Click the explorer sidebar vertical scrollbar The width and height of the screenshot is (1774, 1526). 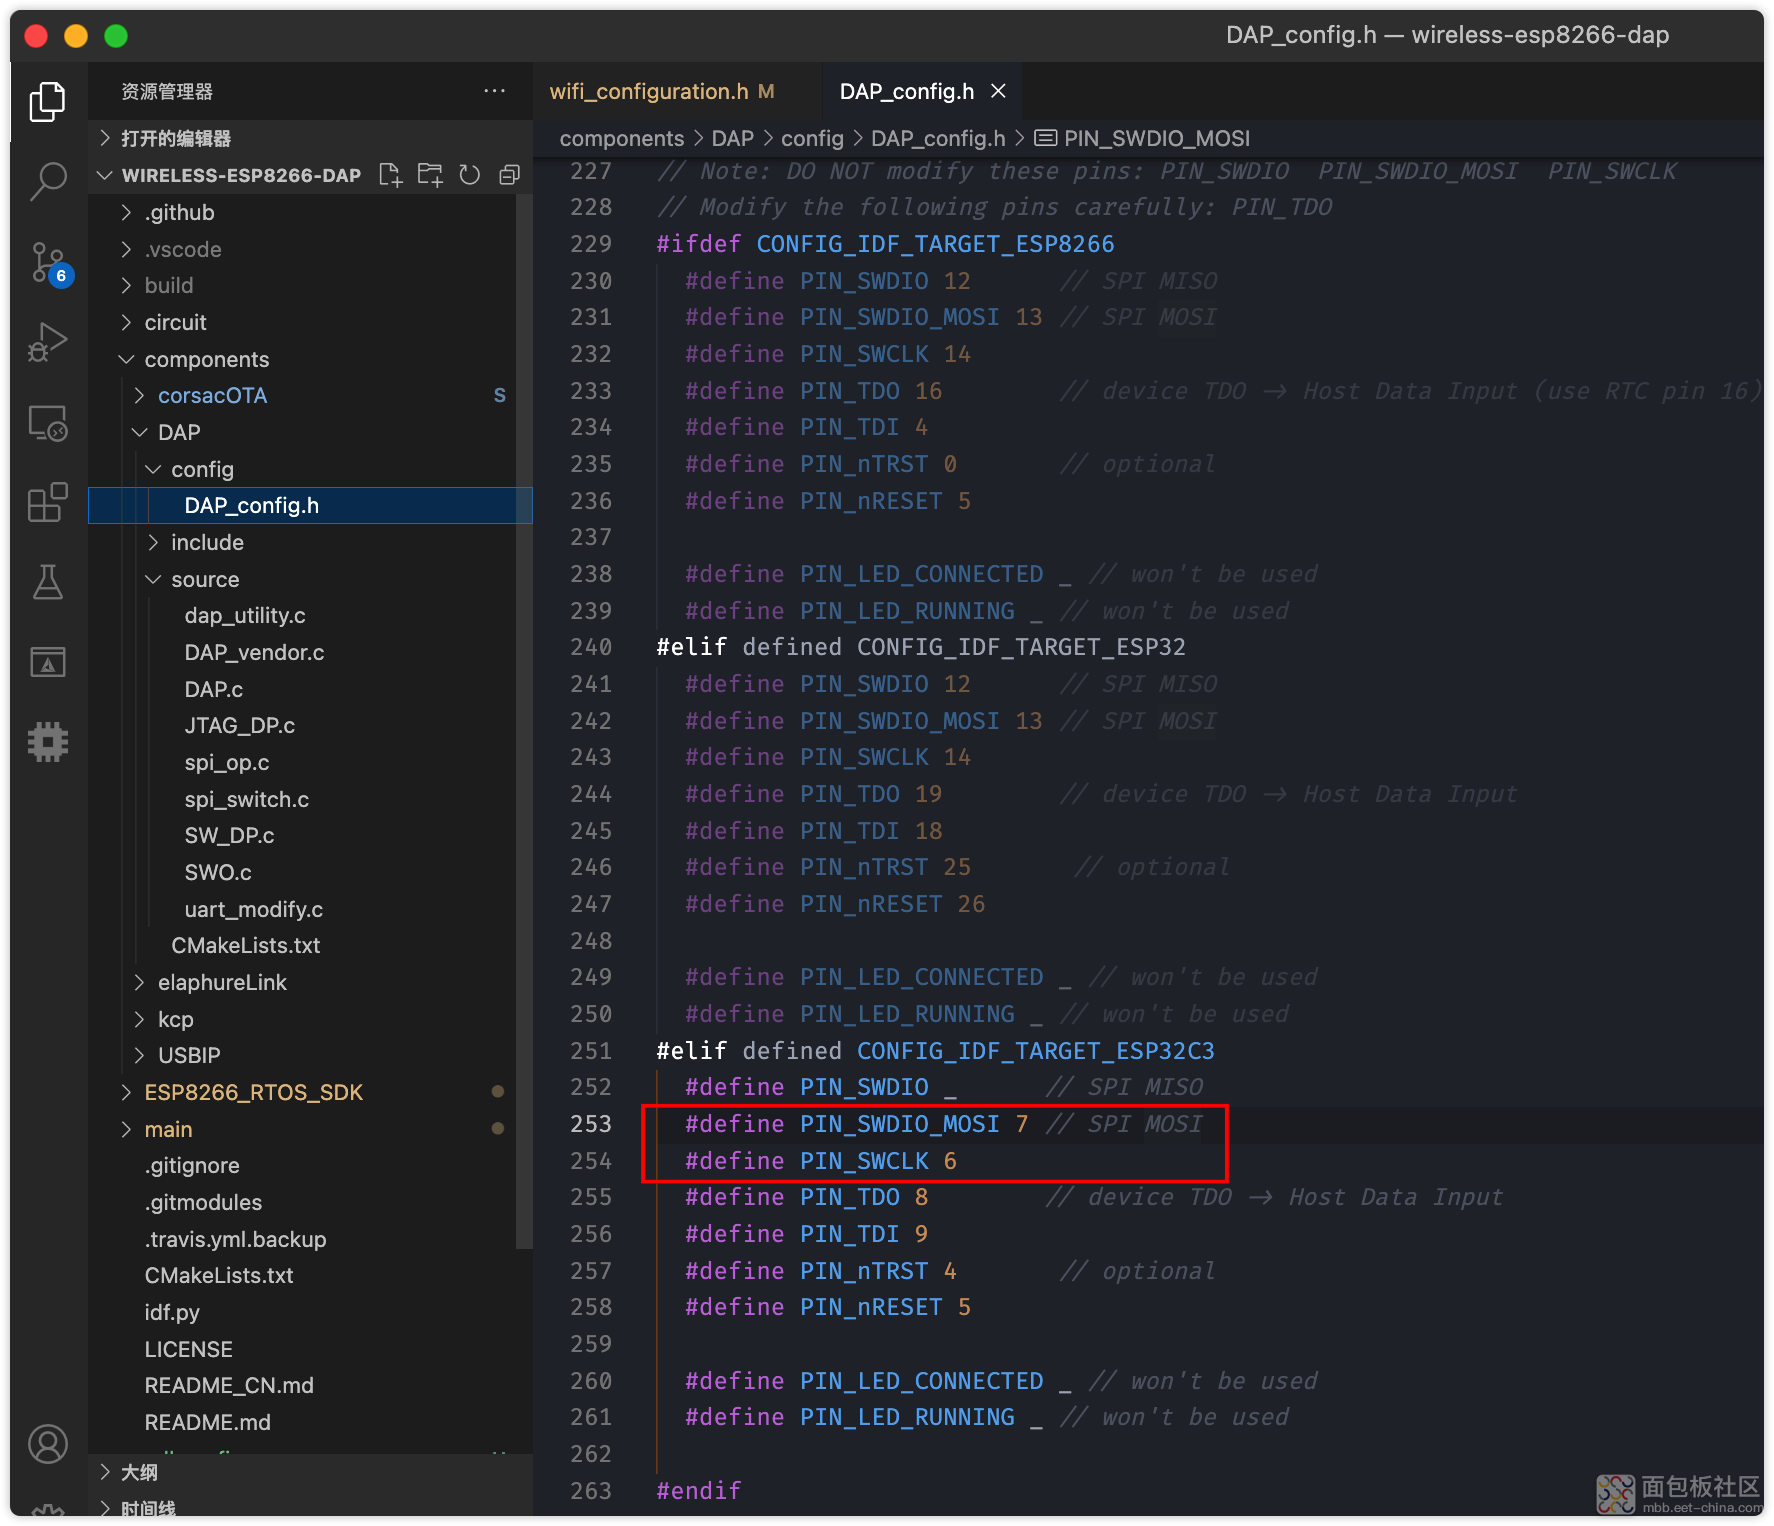[524, 720]
